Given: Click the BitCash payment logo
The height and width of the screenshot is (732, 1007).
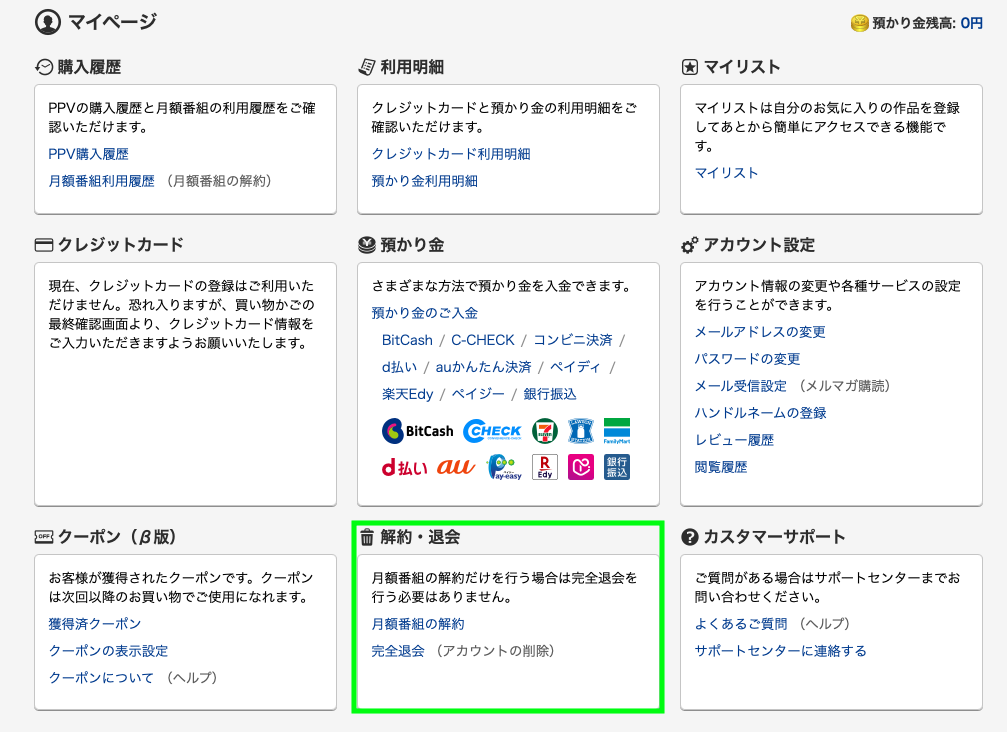Looking at the screenshot, I should [x=418, y=431].
